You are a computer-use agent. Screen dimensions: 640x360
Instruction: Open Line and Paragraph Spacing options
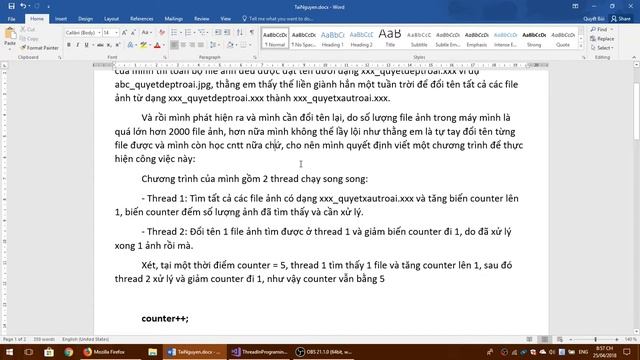(213, 44)
